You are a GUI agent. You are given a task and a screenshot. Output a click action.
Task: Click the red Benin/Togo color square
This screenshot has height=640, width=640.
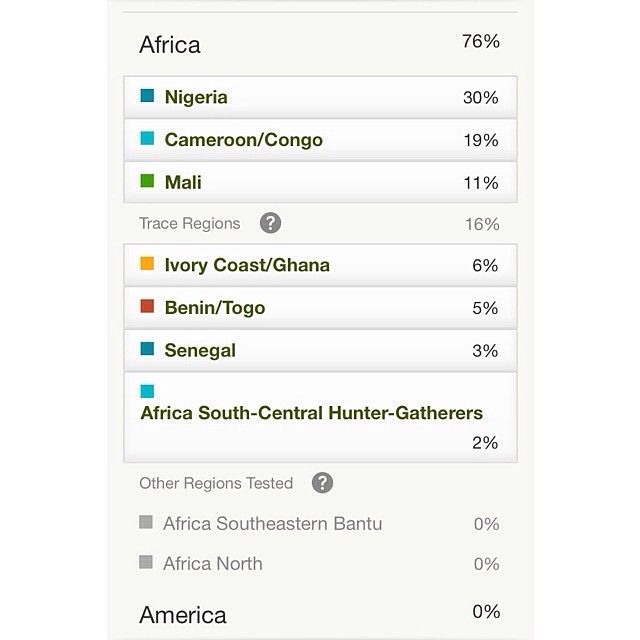point(147,306)
